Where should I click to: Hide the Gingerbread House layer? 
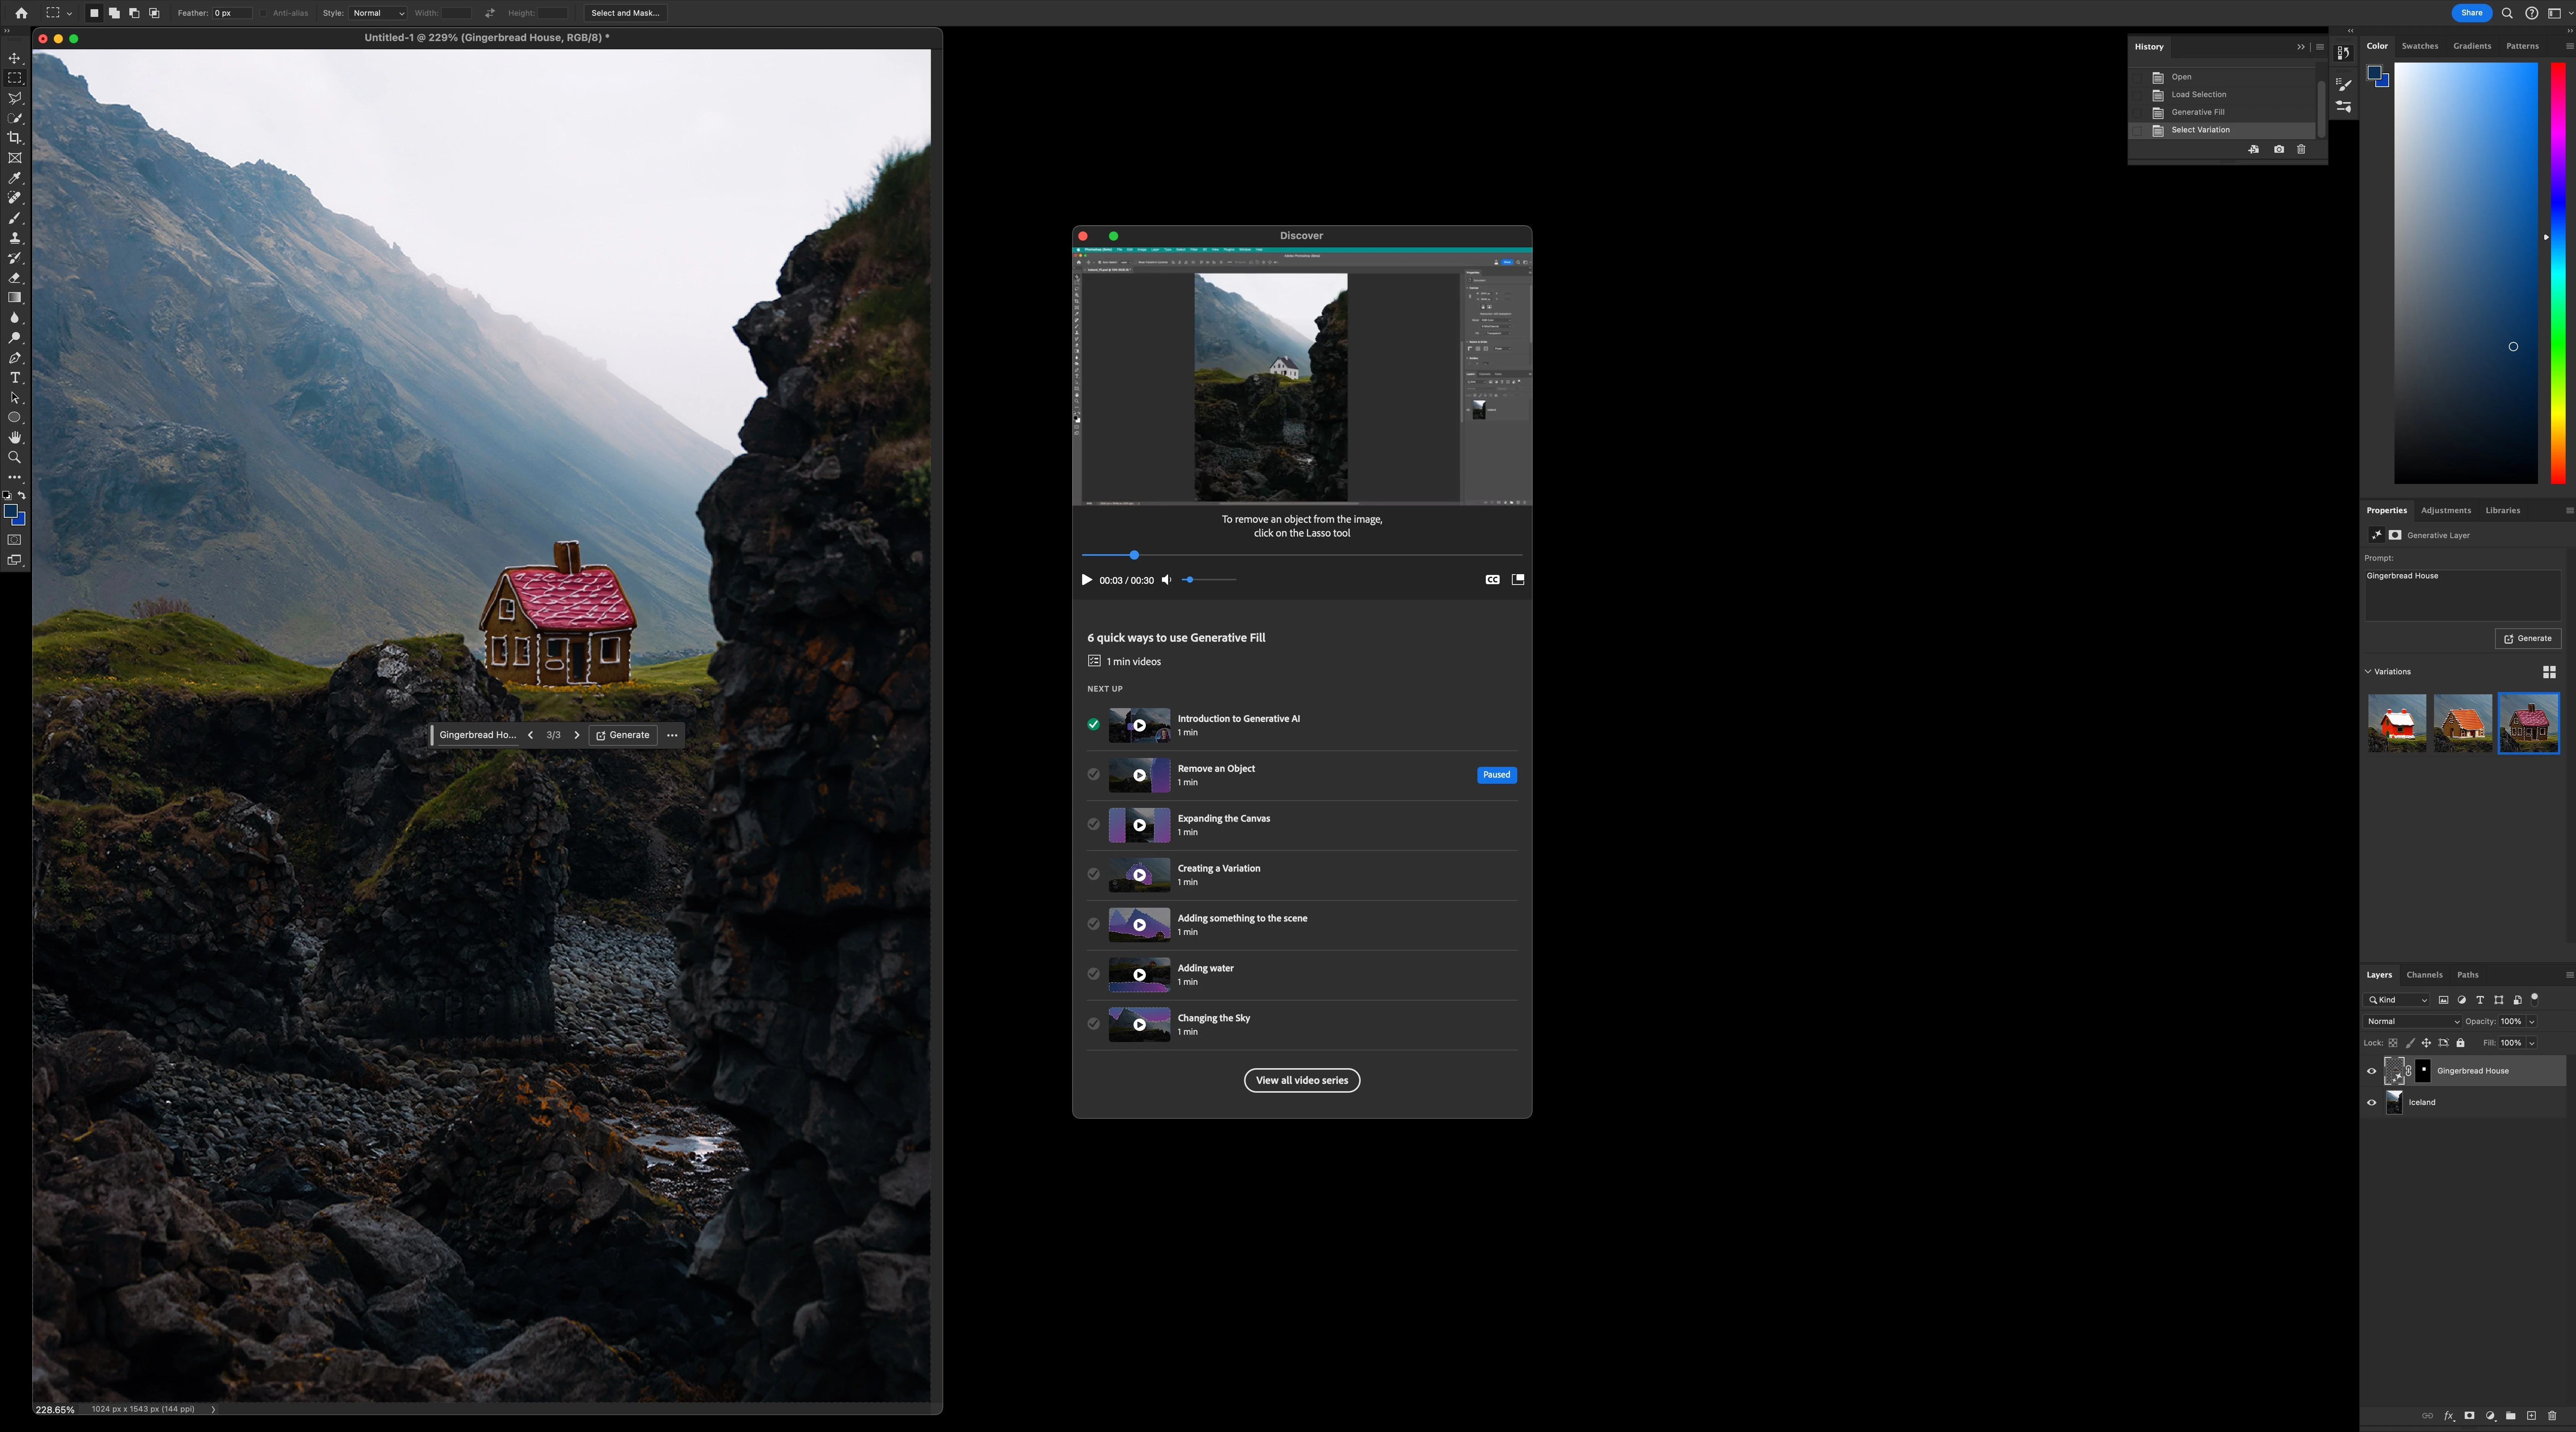2371,1071
